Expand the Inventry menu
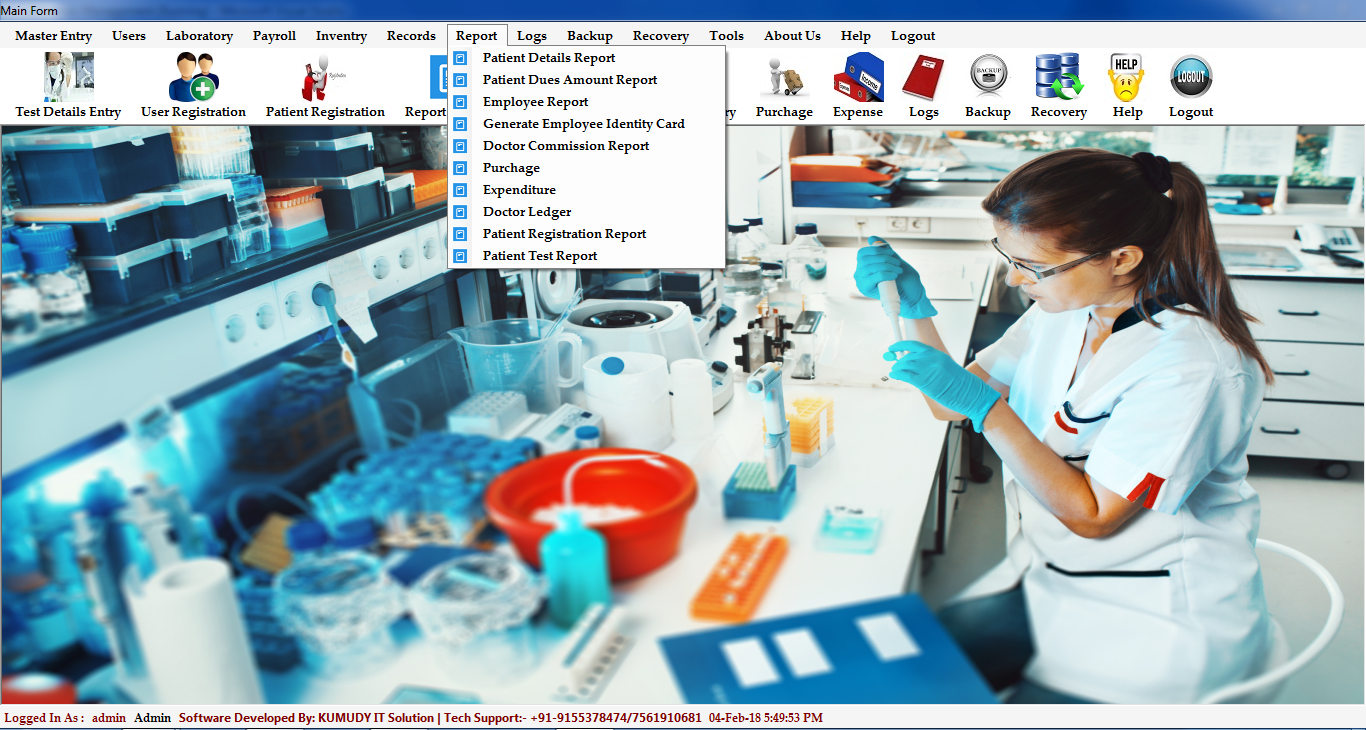Screen dimensions: 1366x730 (x=341, y=36)
